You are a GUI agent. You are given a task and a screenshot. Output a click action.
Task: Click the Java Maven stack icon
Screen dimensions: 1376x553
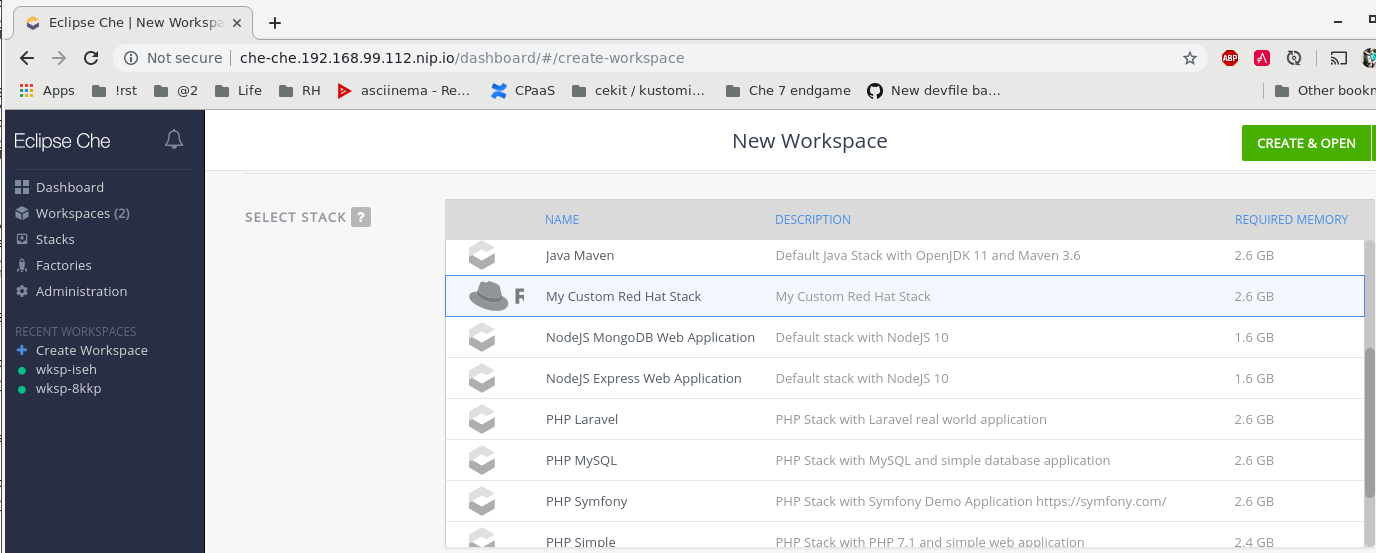tap(482, 256)
